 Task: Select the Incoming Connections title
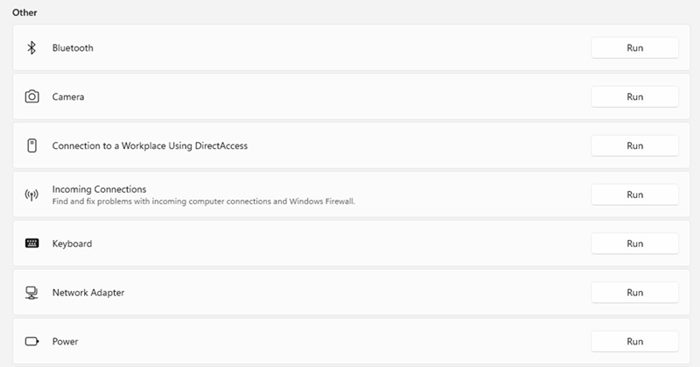coord(99,189)
